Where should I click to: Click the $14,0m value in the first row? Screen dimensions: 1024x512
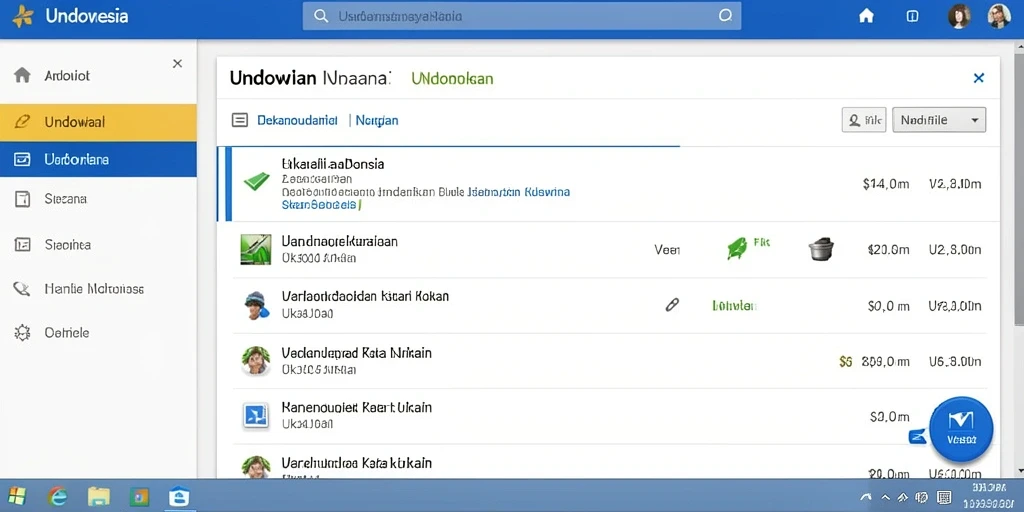[x=886, y=184]
